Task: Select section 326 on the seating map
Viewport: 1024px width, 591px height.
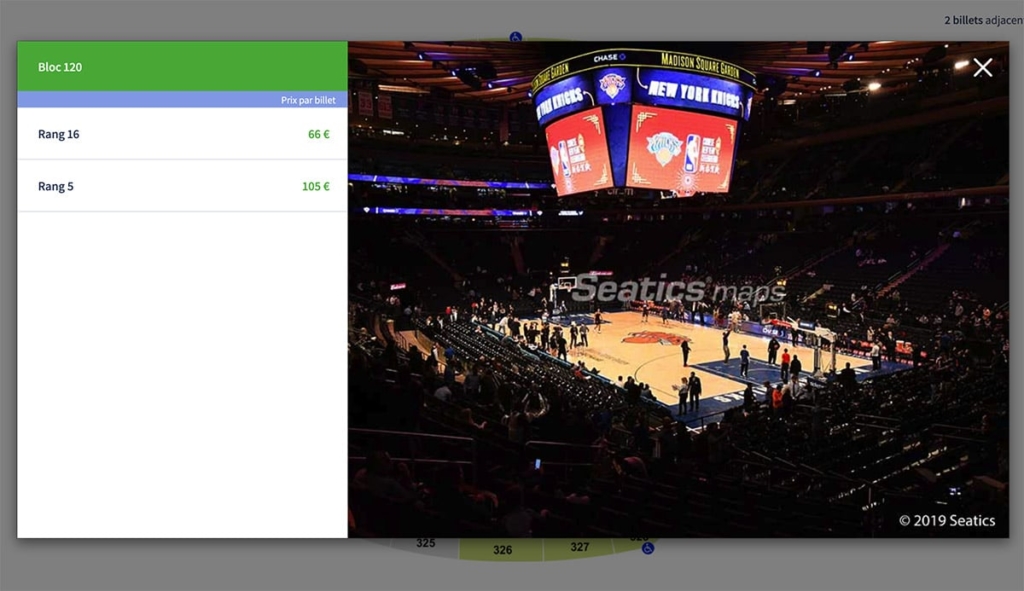Action: 503,549
